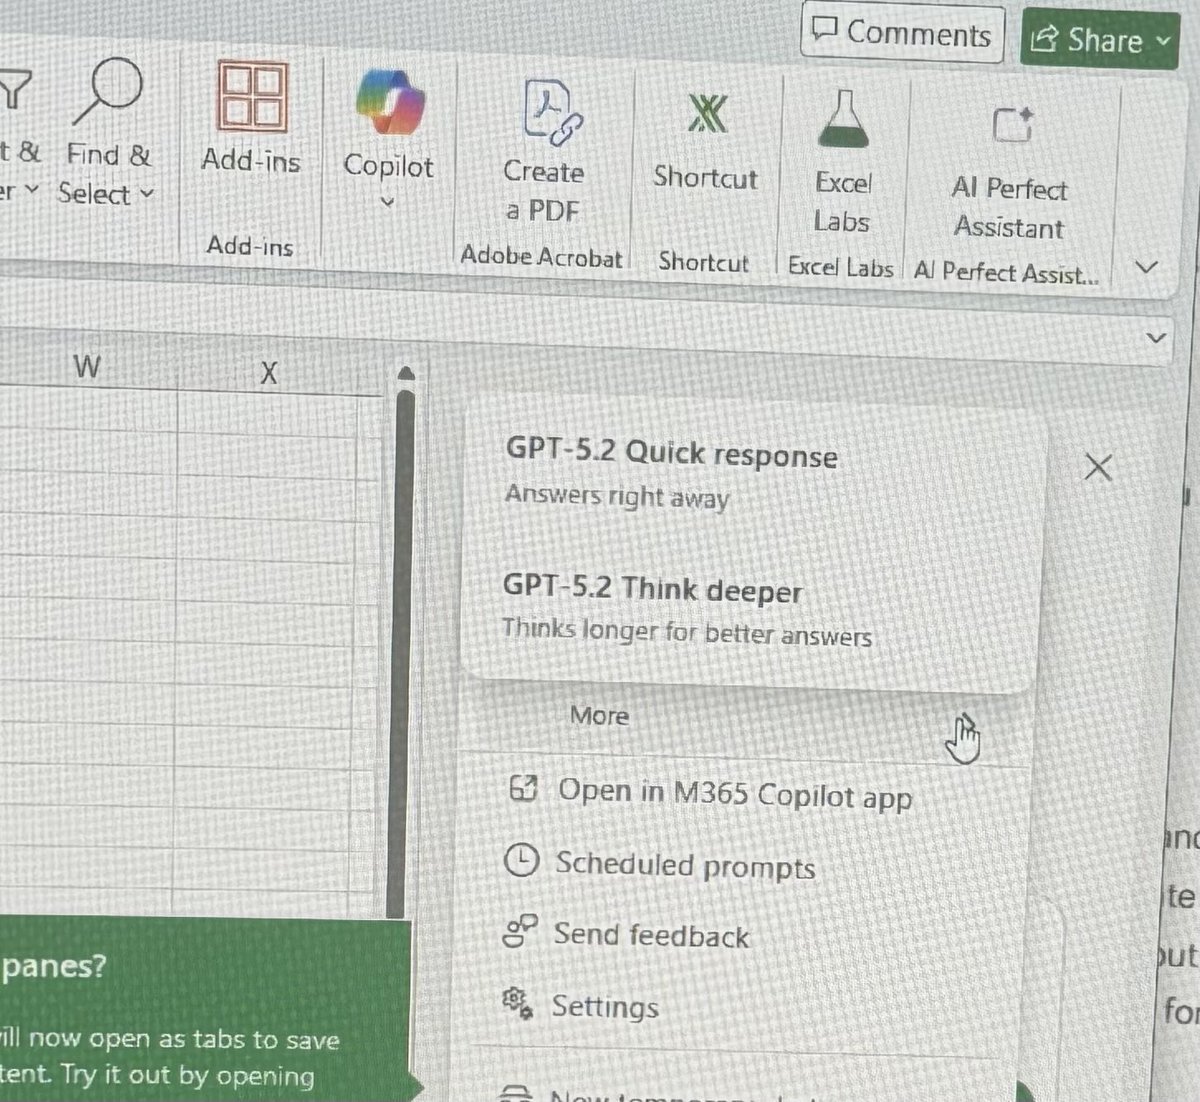This screenshot has height=1102, width=1200.
Task: Launch the AI Perfect Assistant icon
Action: pyautogui.click(x=1012, y=125)
